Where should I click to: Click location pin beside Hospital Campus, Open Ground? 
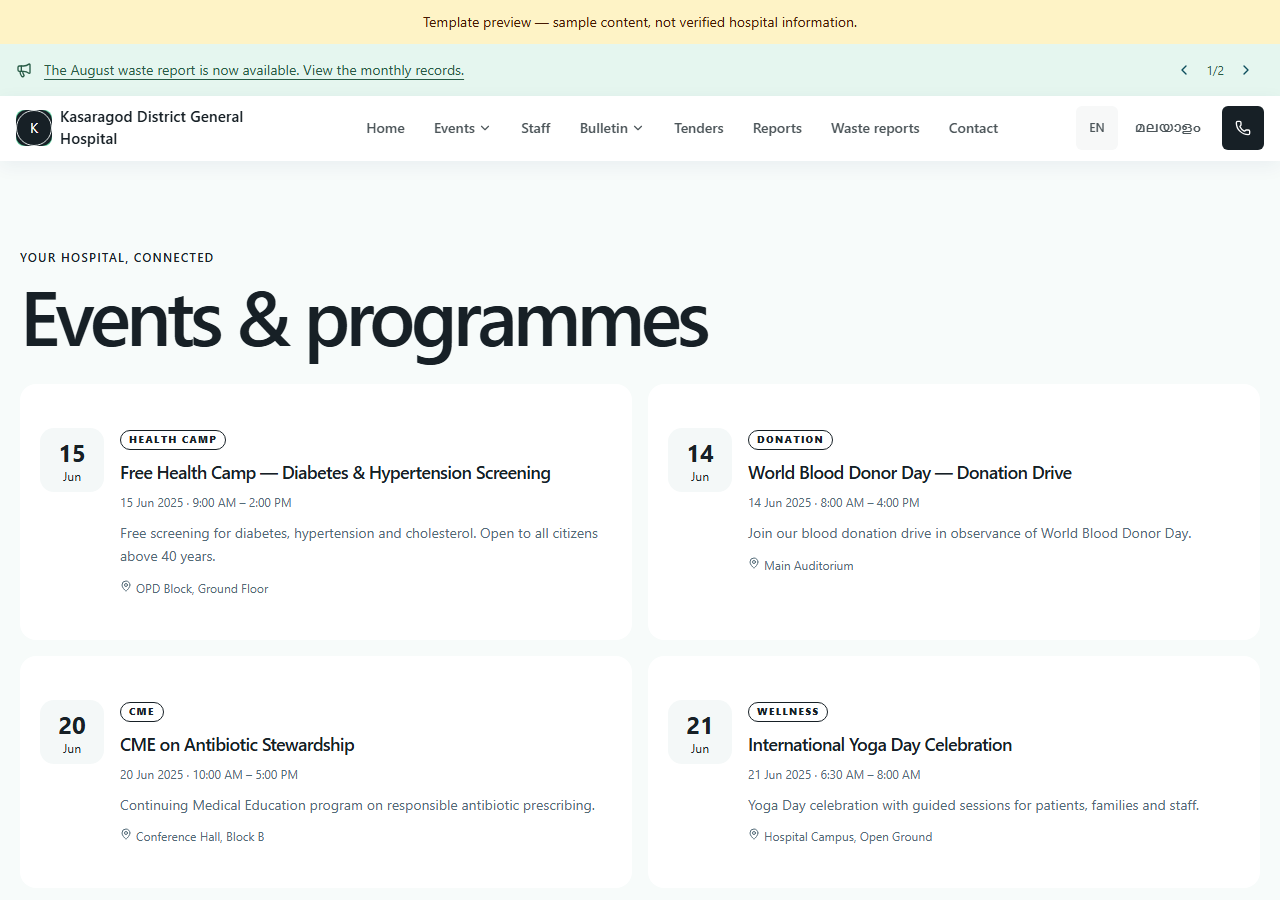click(754, 835)
